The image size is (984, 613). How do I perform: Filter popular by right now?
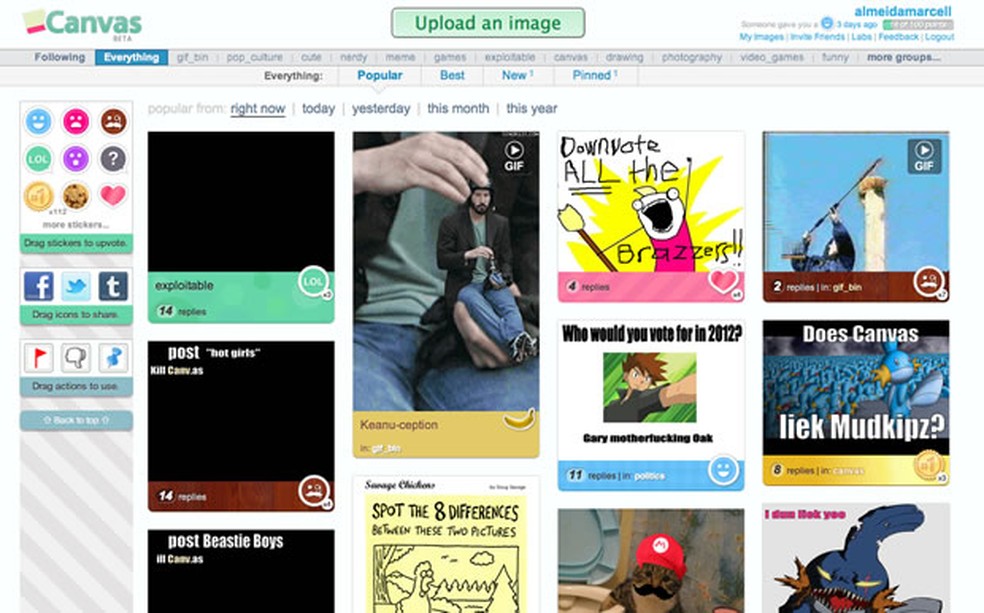258,109
